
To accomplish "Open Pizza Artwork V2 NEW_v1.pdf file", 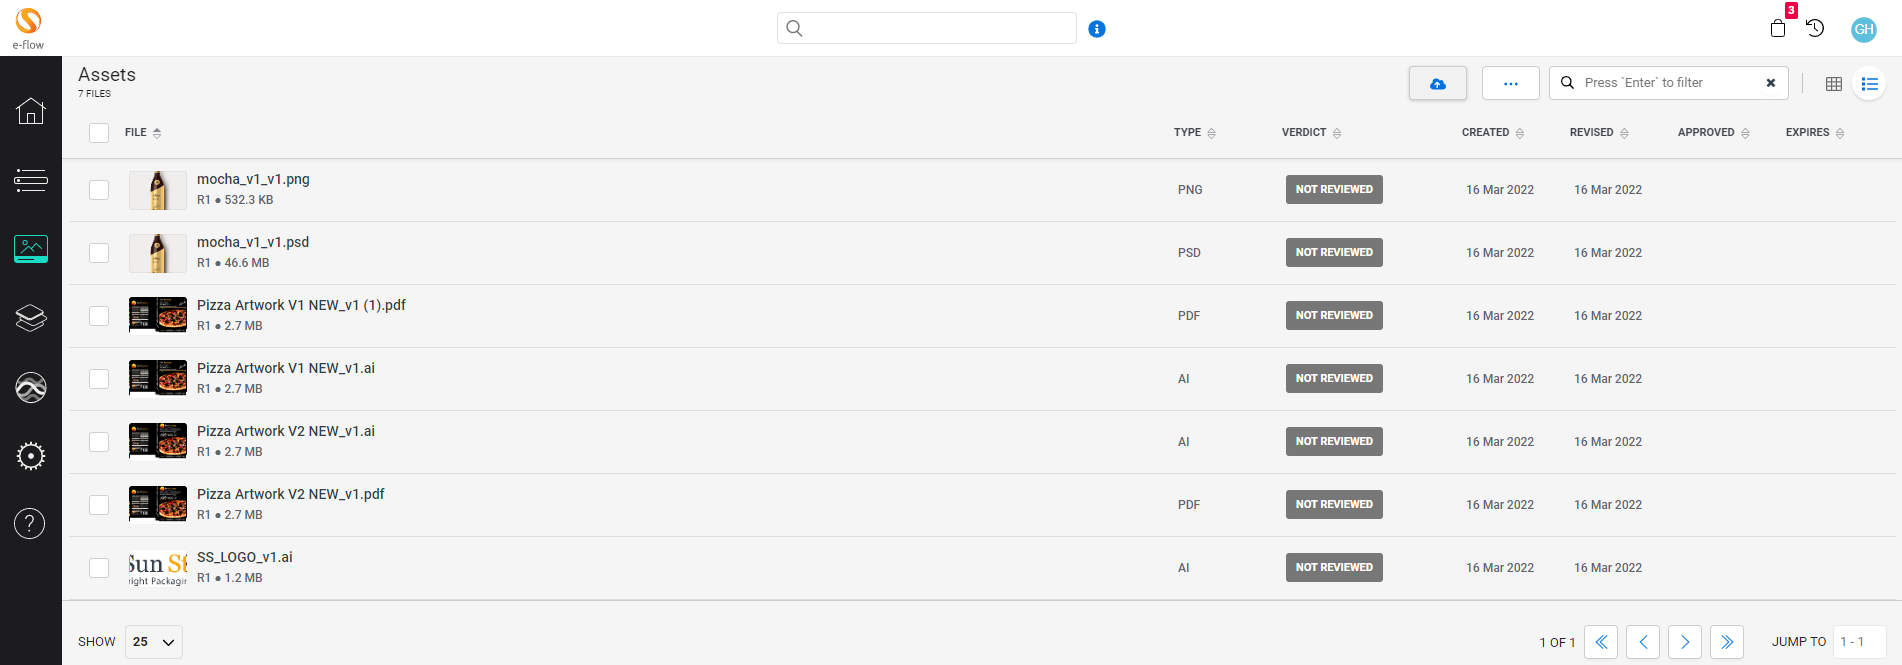I will pos(290,494).
